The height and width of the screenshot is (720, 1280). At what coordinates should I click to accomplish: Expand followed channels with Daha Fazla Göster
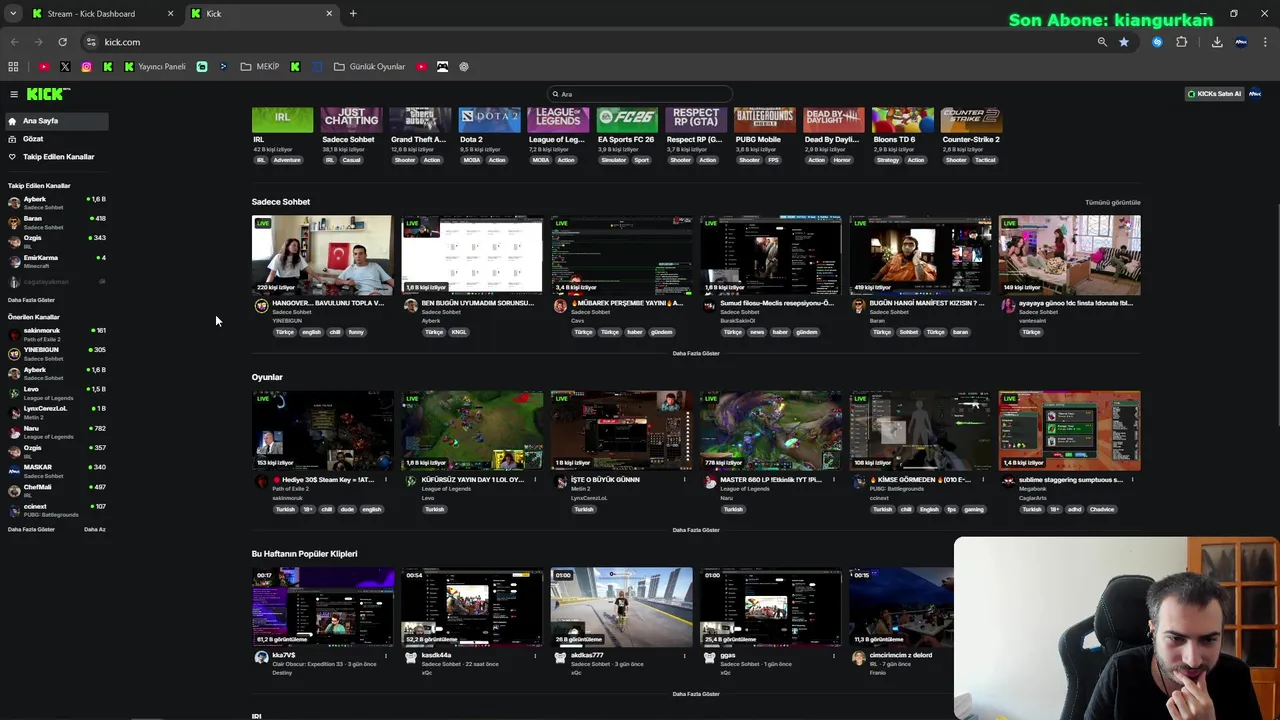pos(31,300)
